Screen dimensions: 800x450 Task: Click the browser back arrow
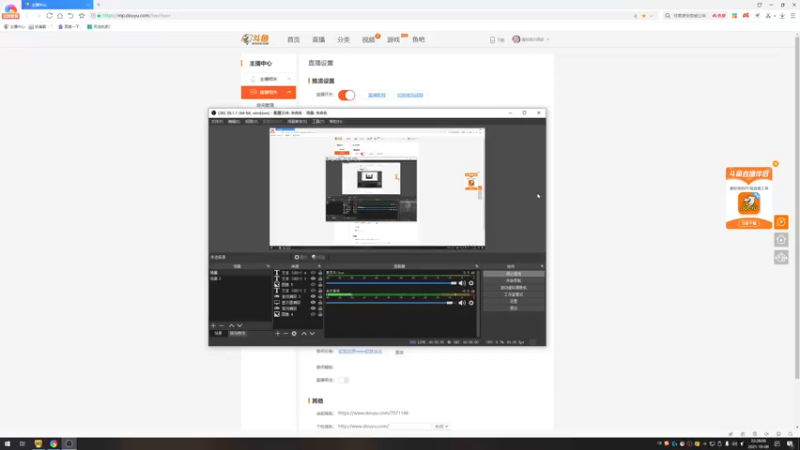click(x=27, y=16)
